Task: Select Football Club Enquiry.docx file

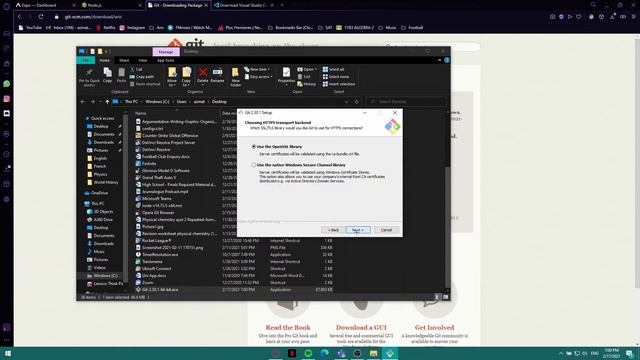Action: pyautogui.click(x=166, y=156)
